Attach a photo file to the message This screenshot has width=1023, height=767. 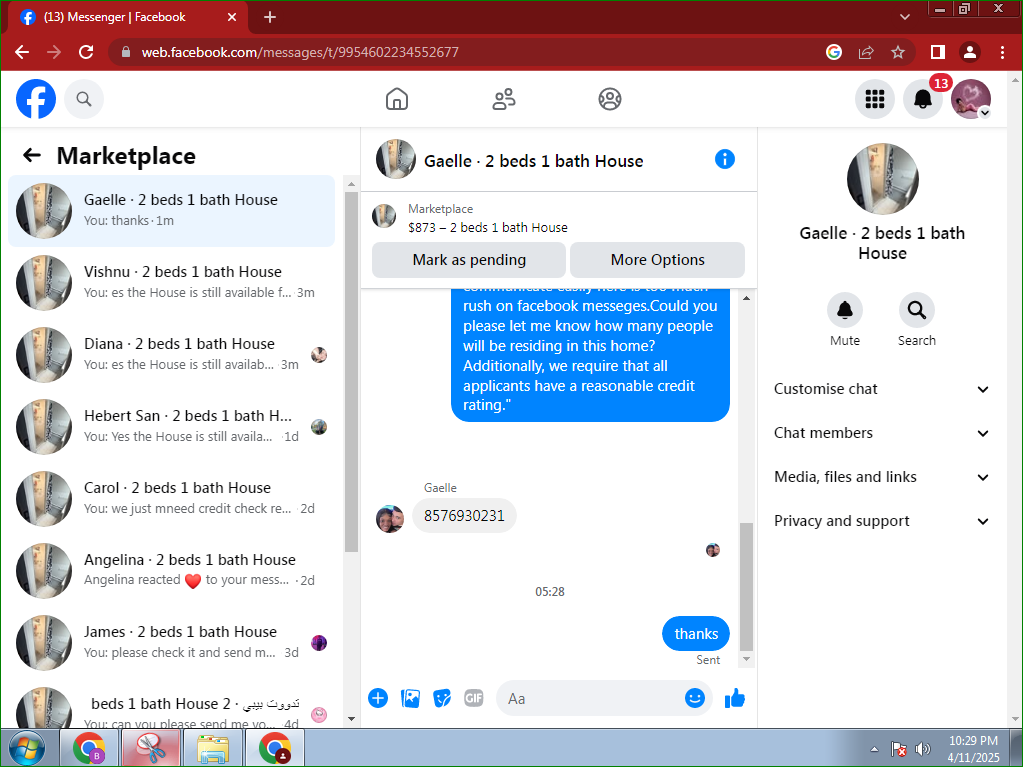point(410,699)
